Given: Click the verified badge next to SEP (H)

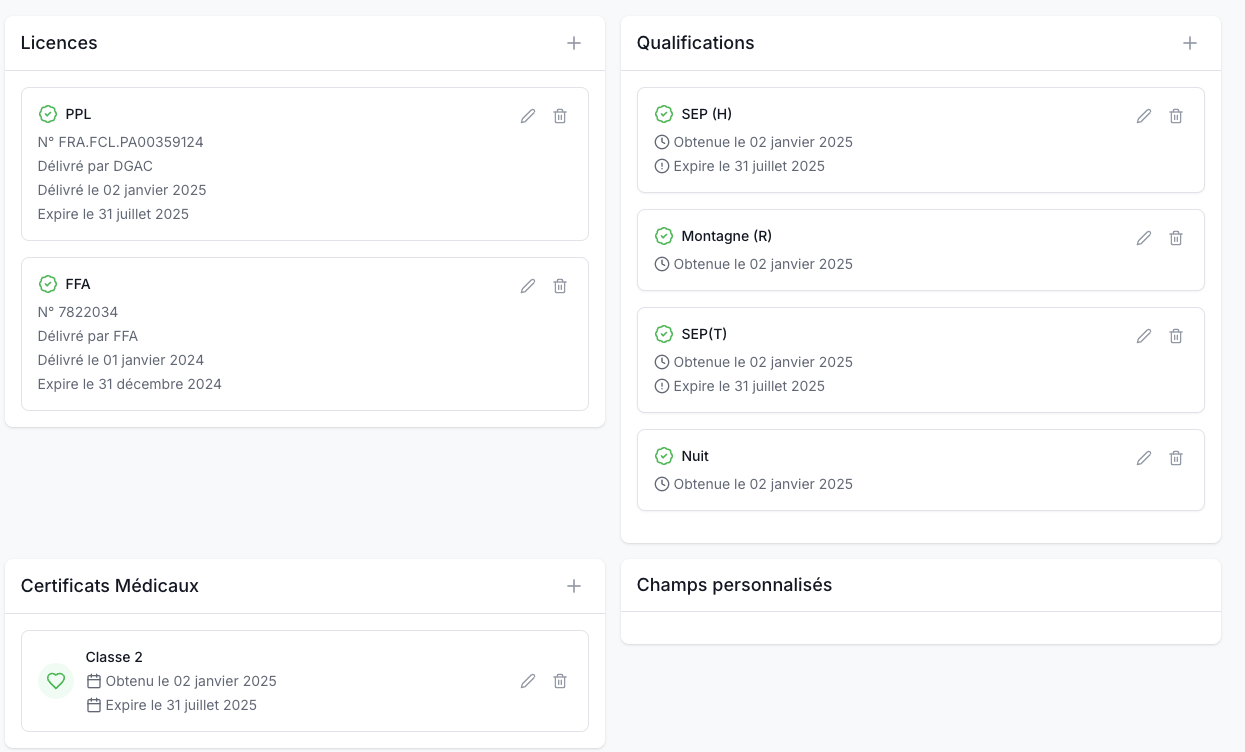Looking at the screenshot, I should tap(664, 114).
